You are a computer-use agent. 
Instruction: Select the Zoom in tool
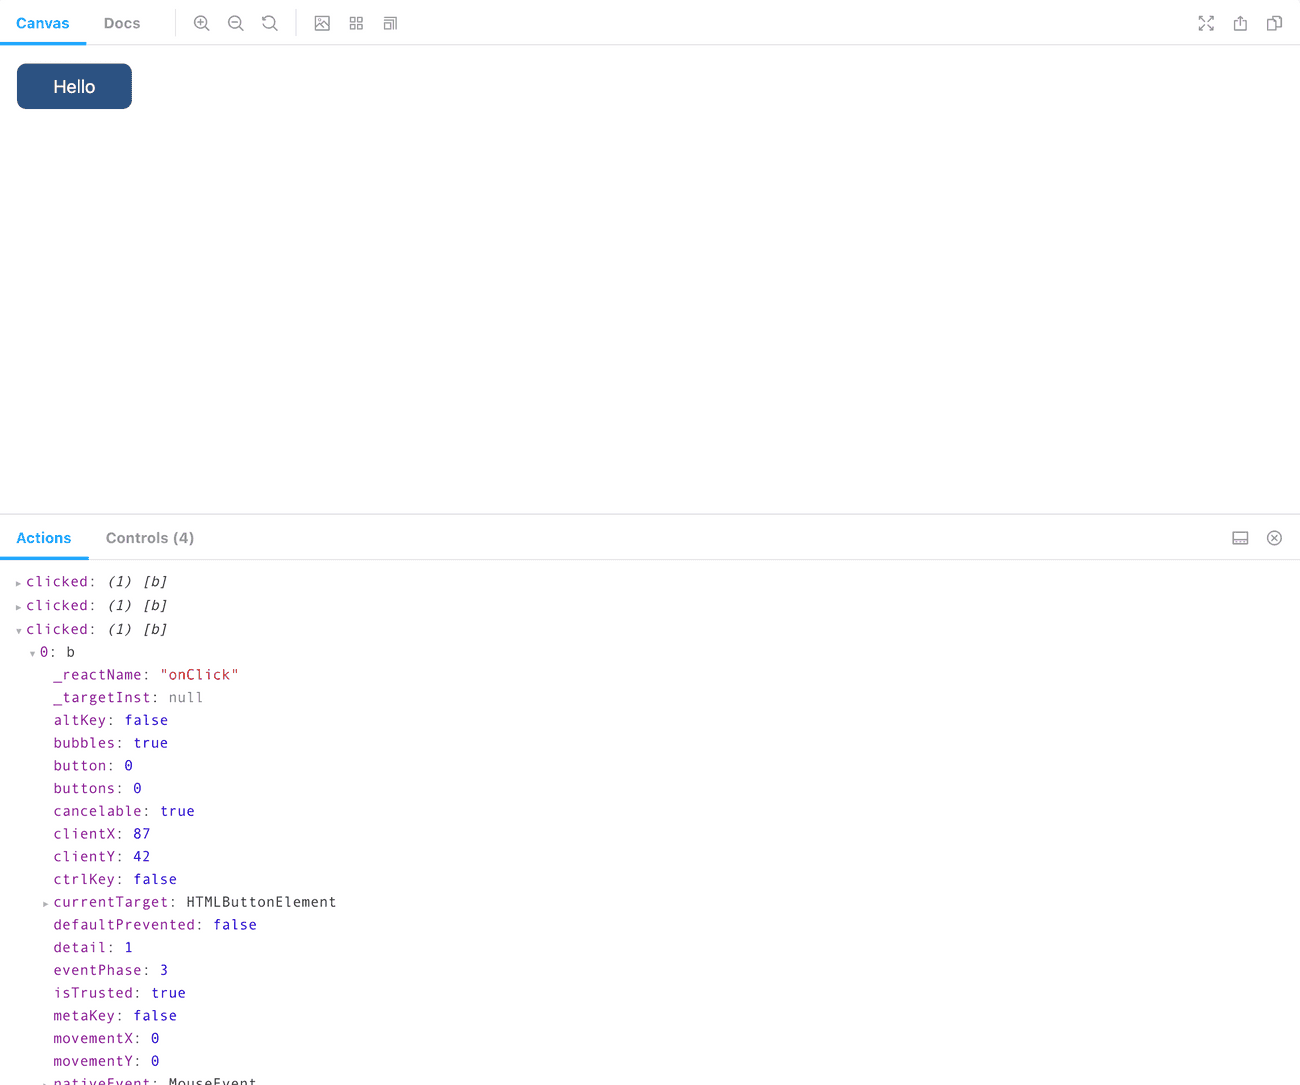tap(201, 22)
